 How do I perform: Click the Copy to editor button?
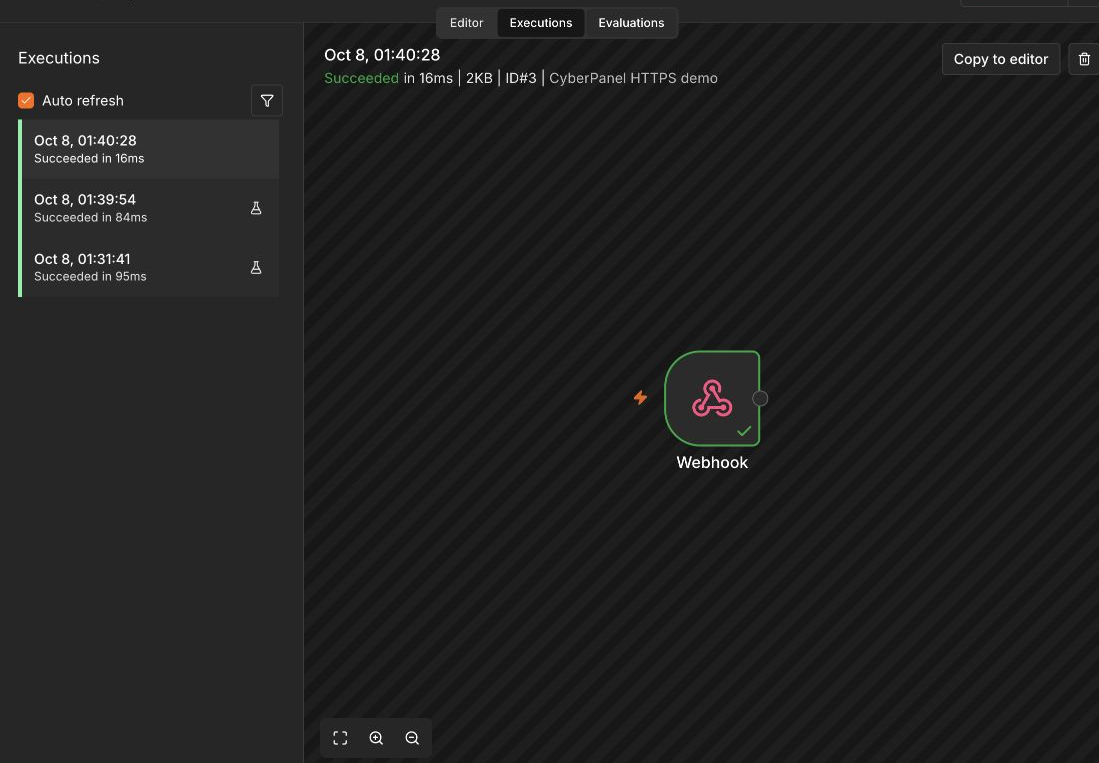[x=1000, y=60]
